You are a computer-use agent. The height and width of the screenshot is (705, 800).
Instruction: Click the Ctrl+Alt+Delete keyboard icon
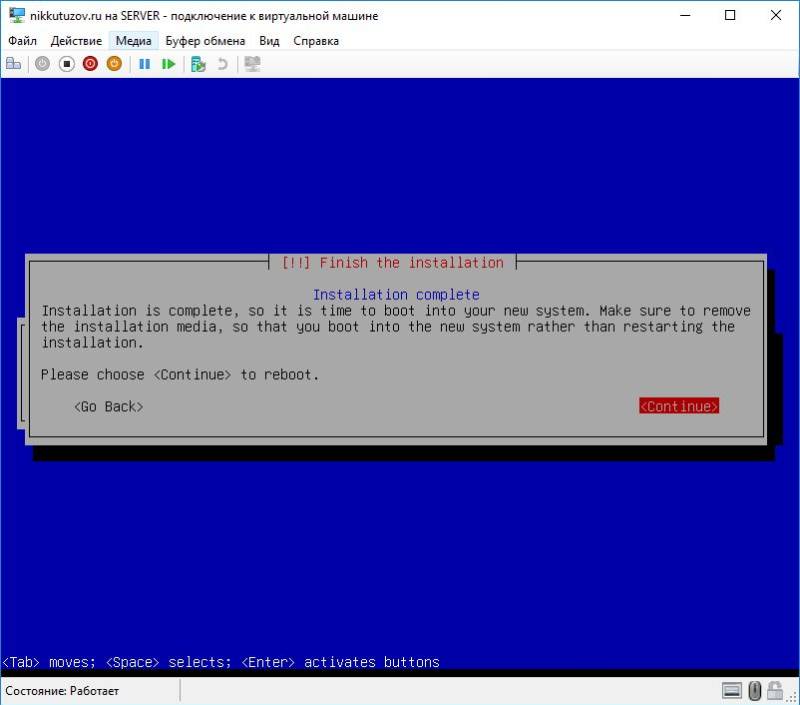coord(14,63)
